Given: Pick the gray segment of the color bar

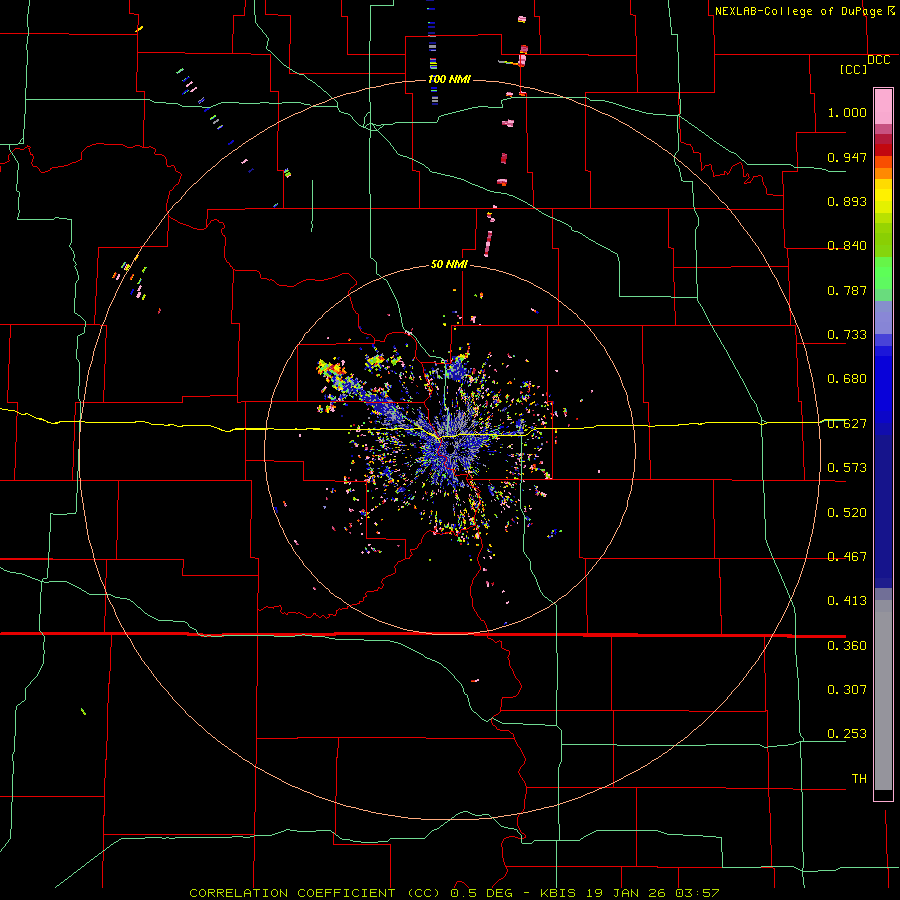Looking at the screenshot, I should [x=883, y=695].
